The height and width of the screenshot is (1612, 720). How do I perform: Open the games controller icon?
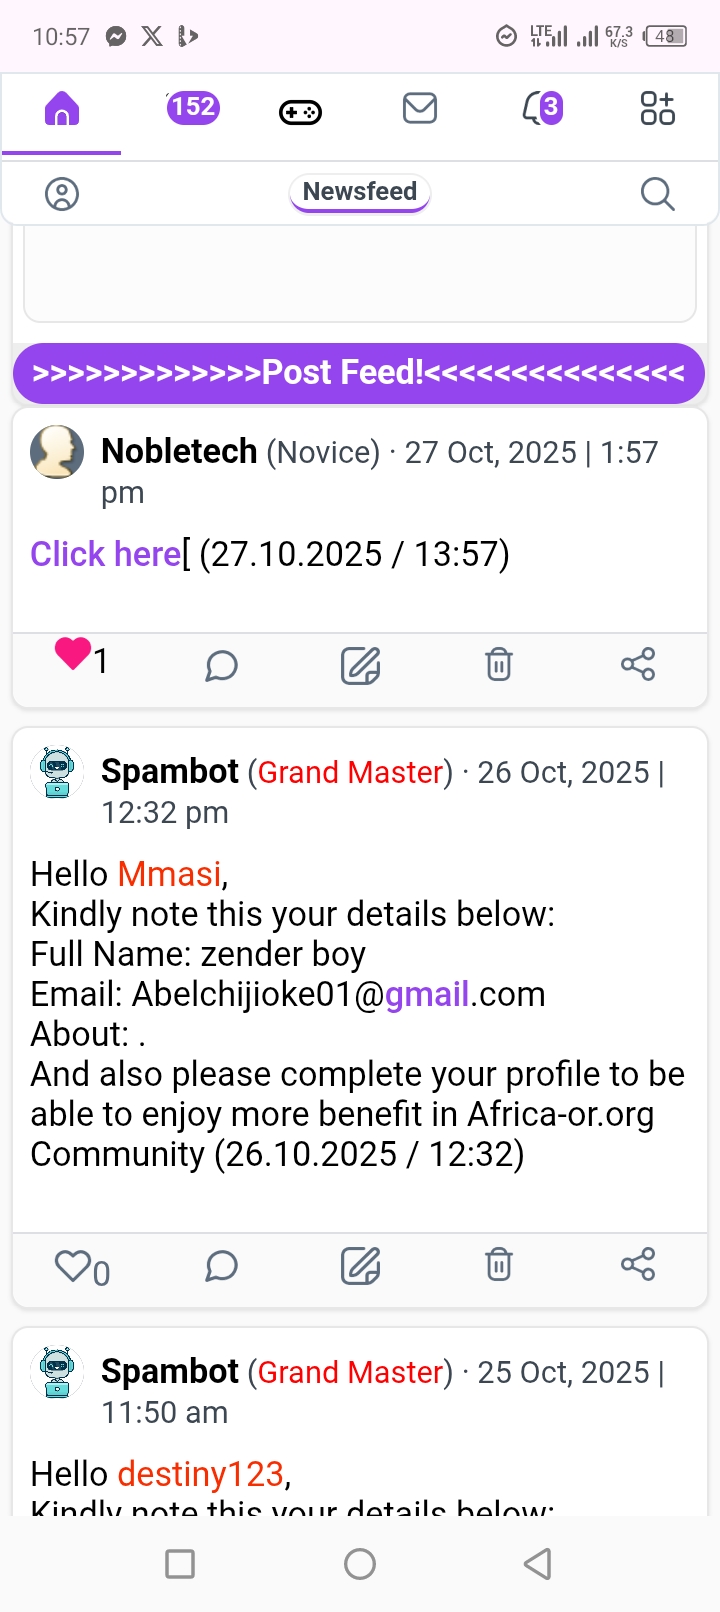(x=300, y=111)
